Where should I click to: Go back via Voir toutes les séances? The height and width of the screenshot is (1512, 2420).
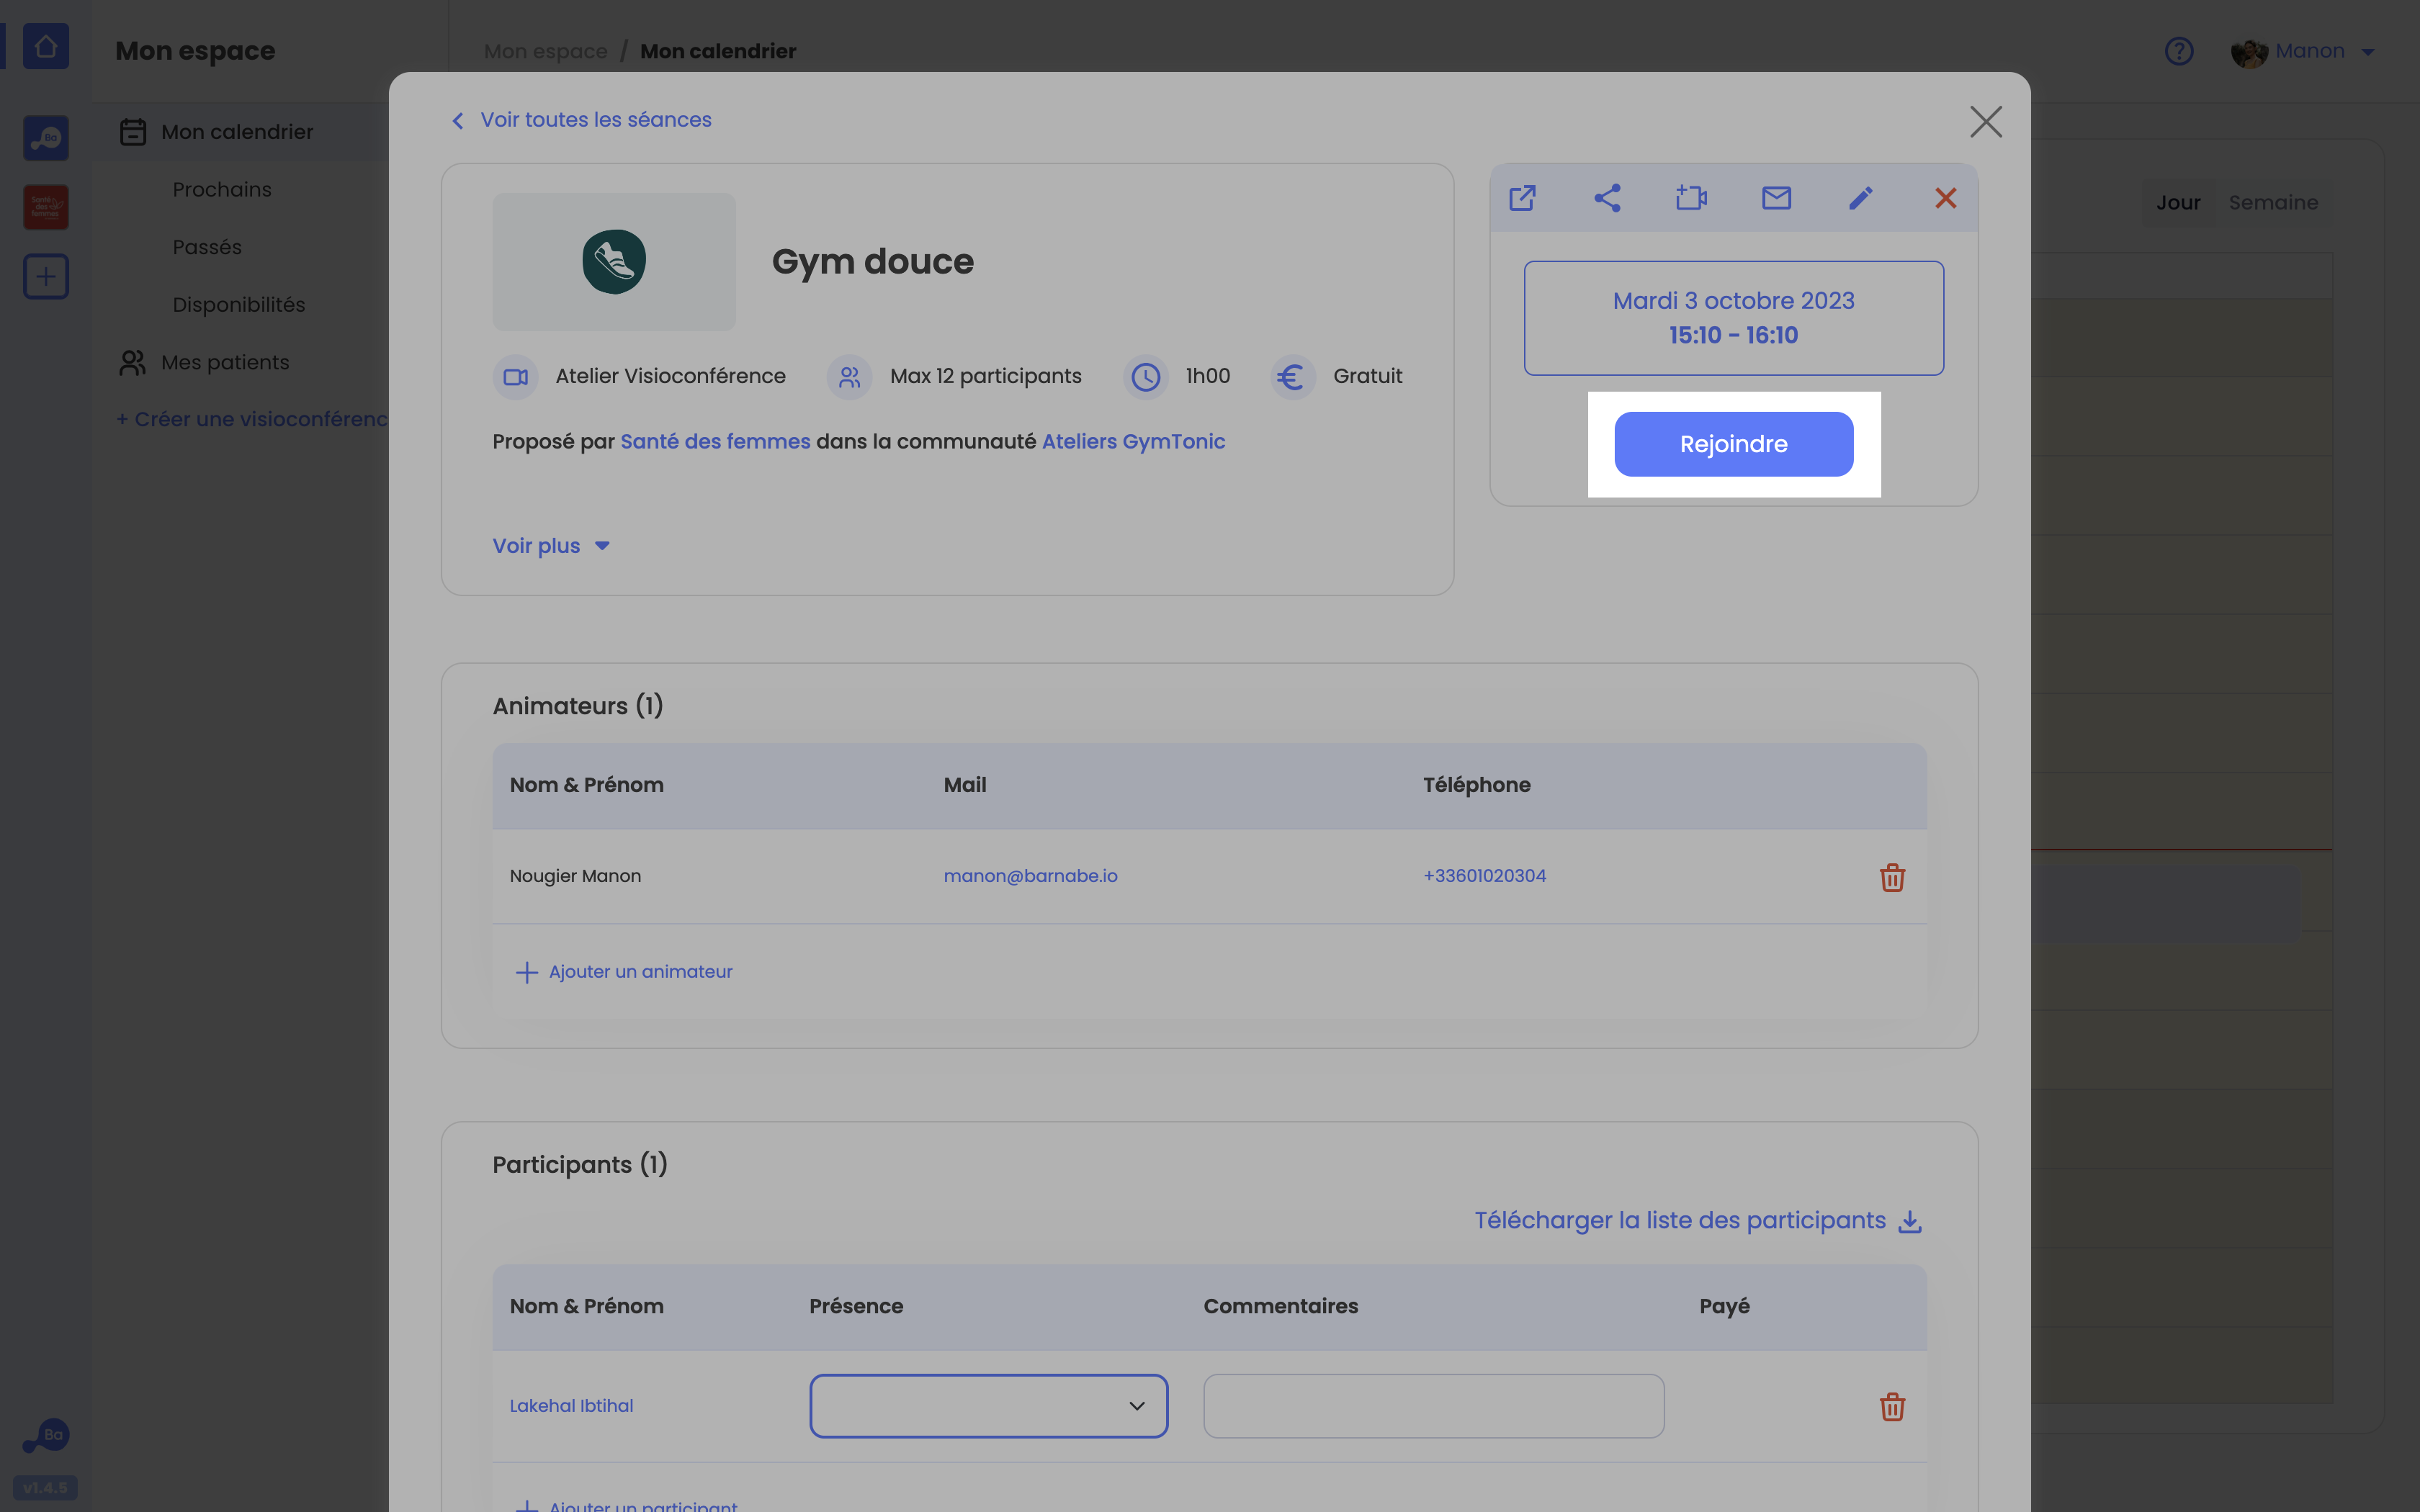tap(582, 120)
